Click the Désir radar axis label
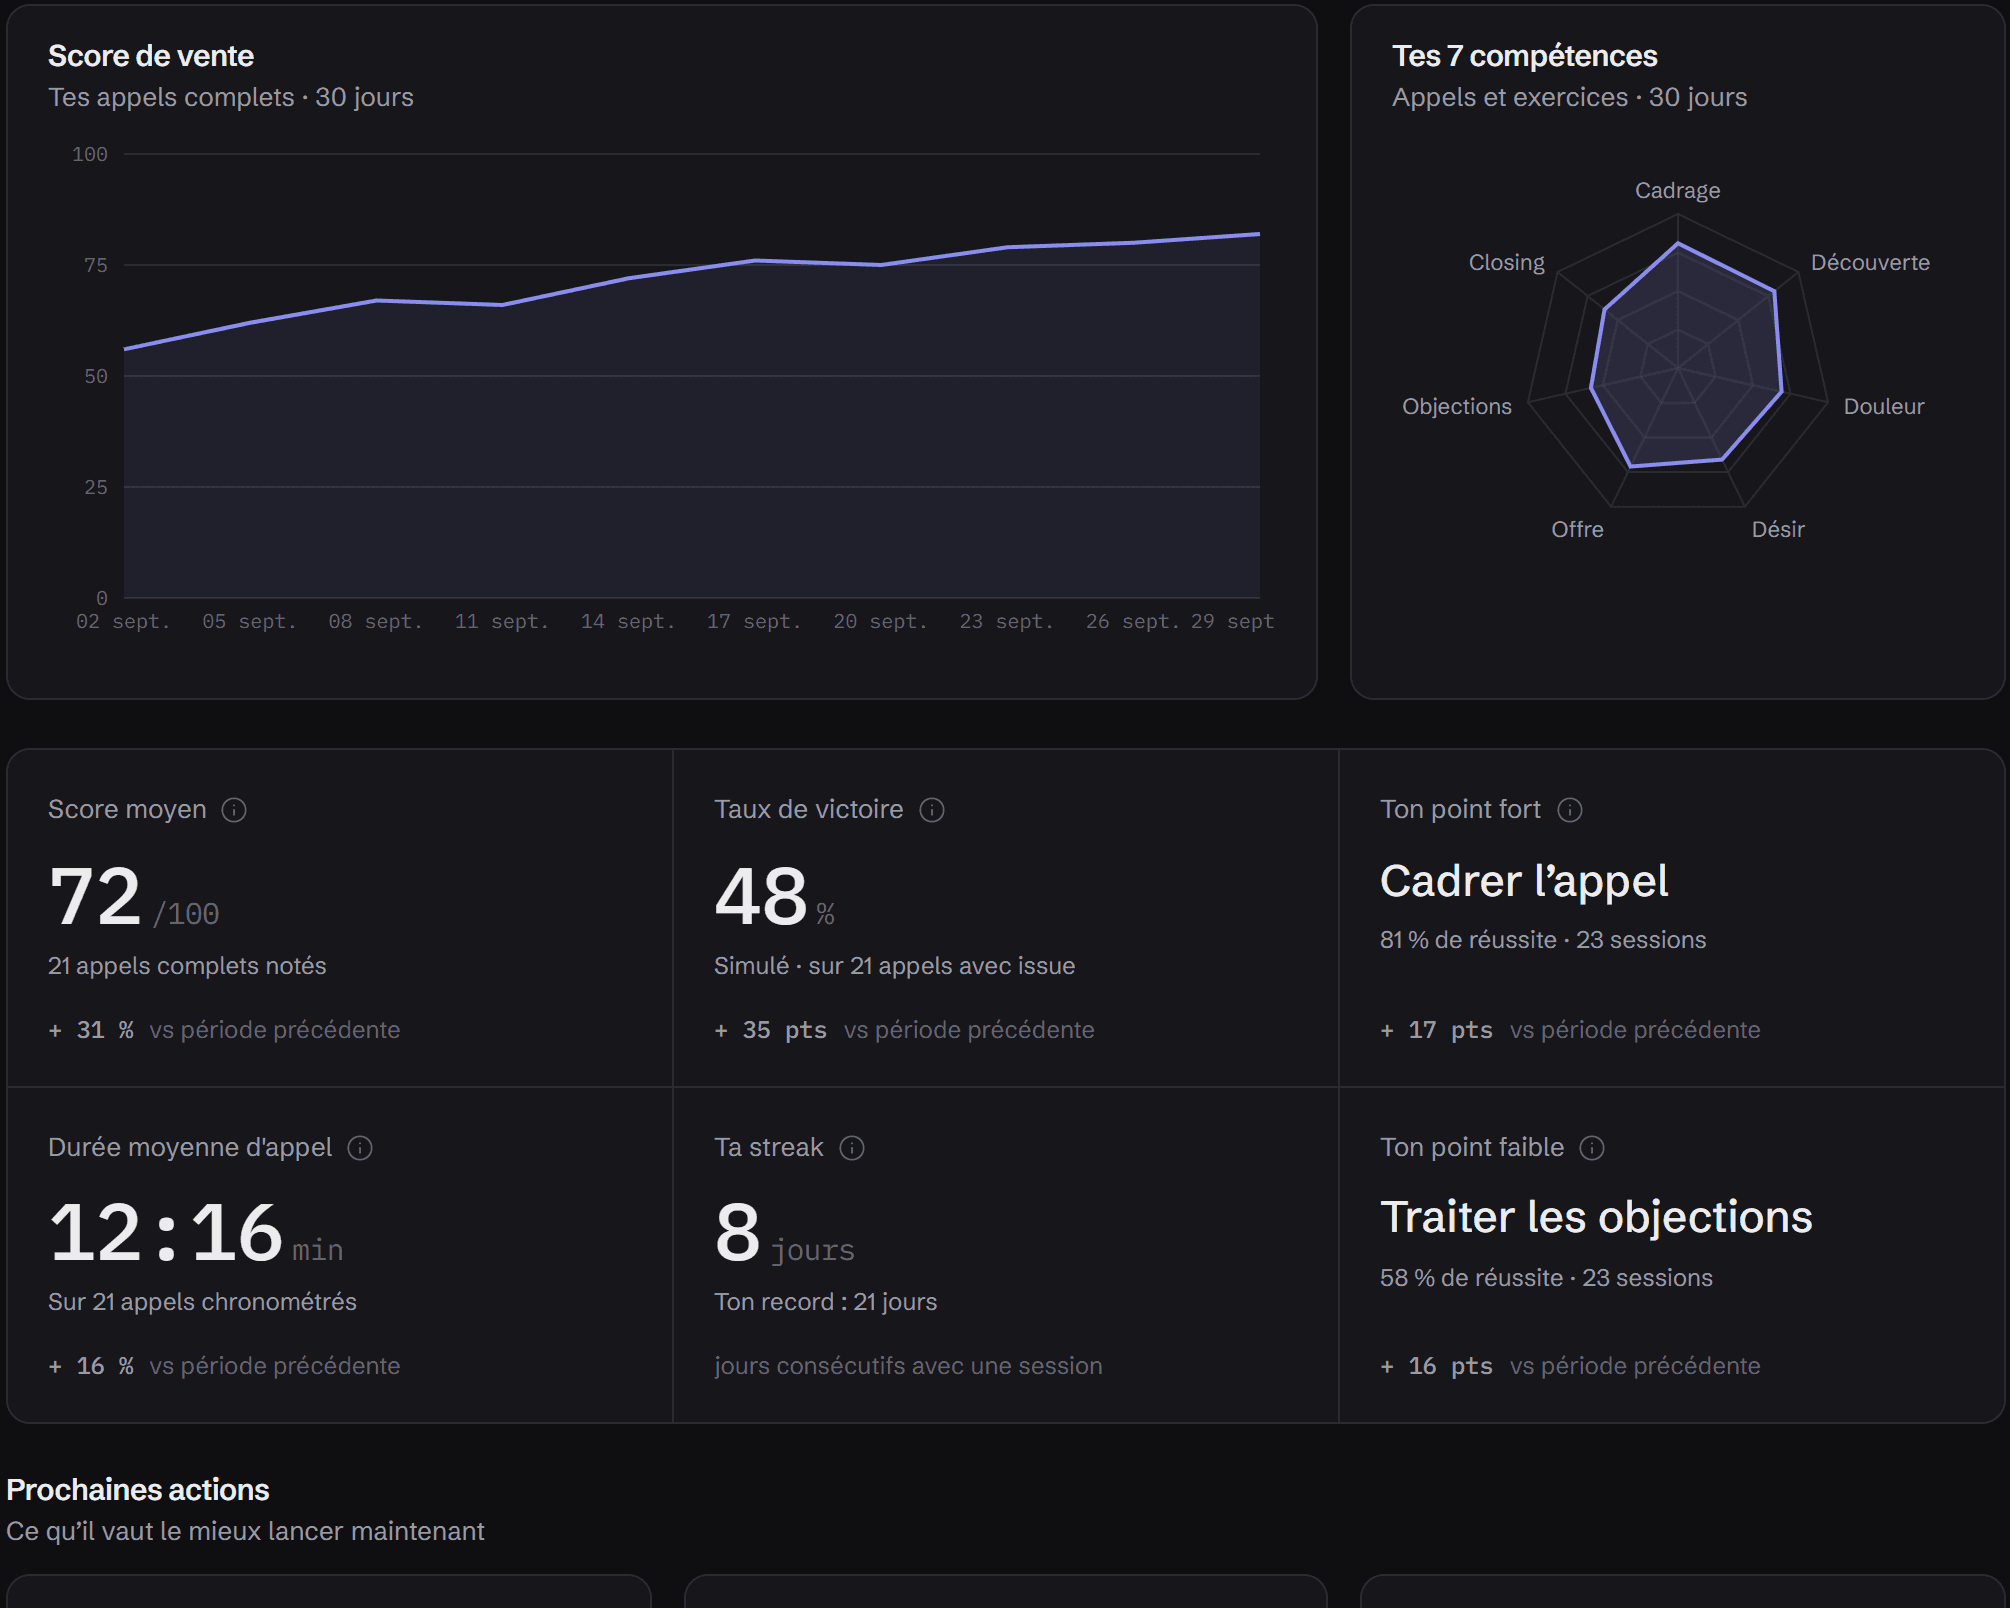Image resolution: width=2010 pixels, height=1608 pixels. [x=1778, y=529]
